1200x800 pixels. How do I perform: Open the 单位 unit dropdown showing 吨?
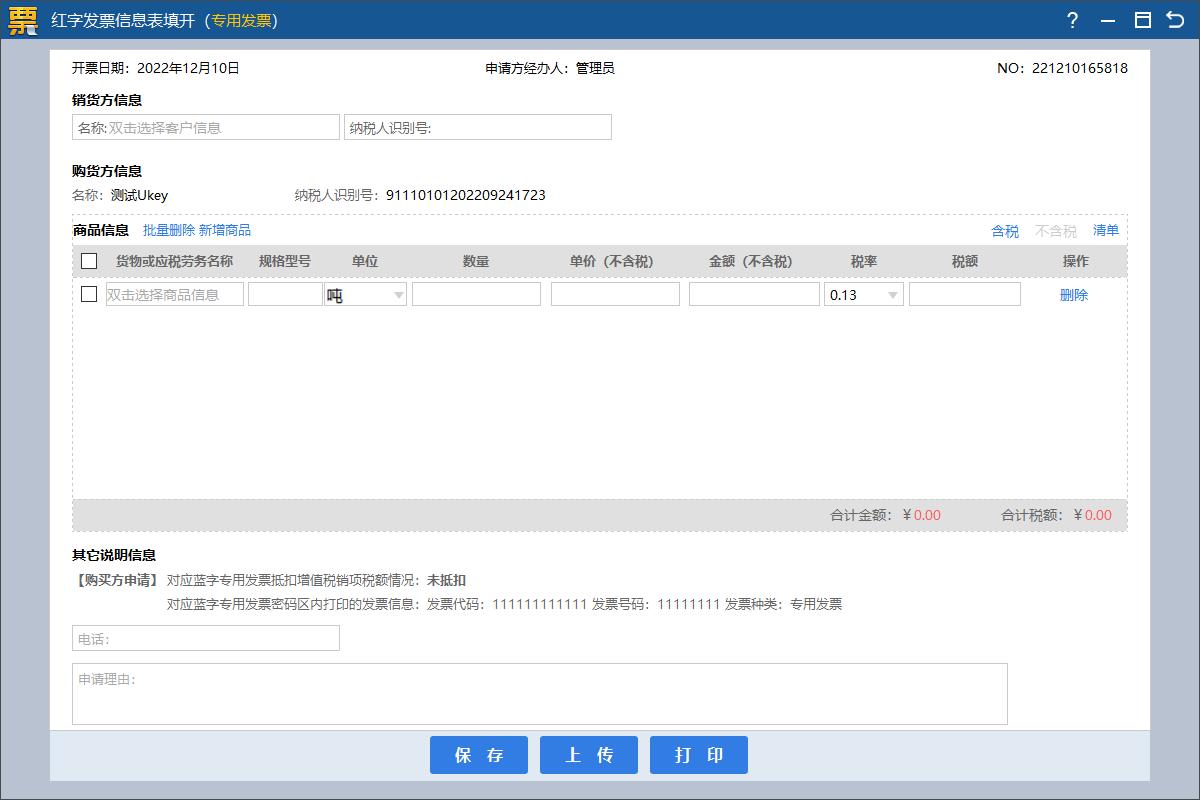tap(398, 293)
